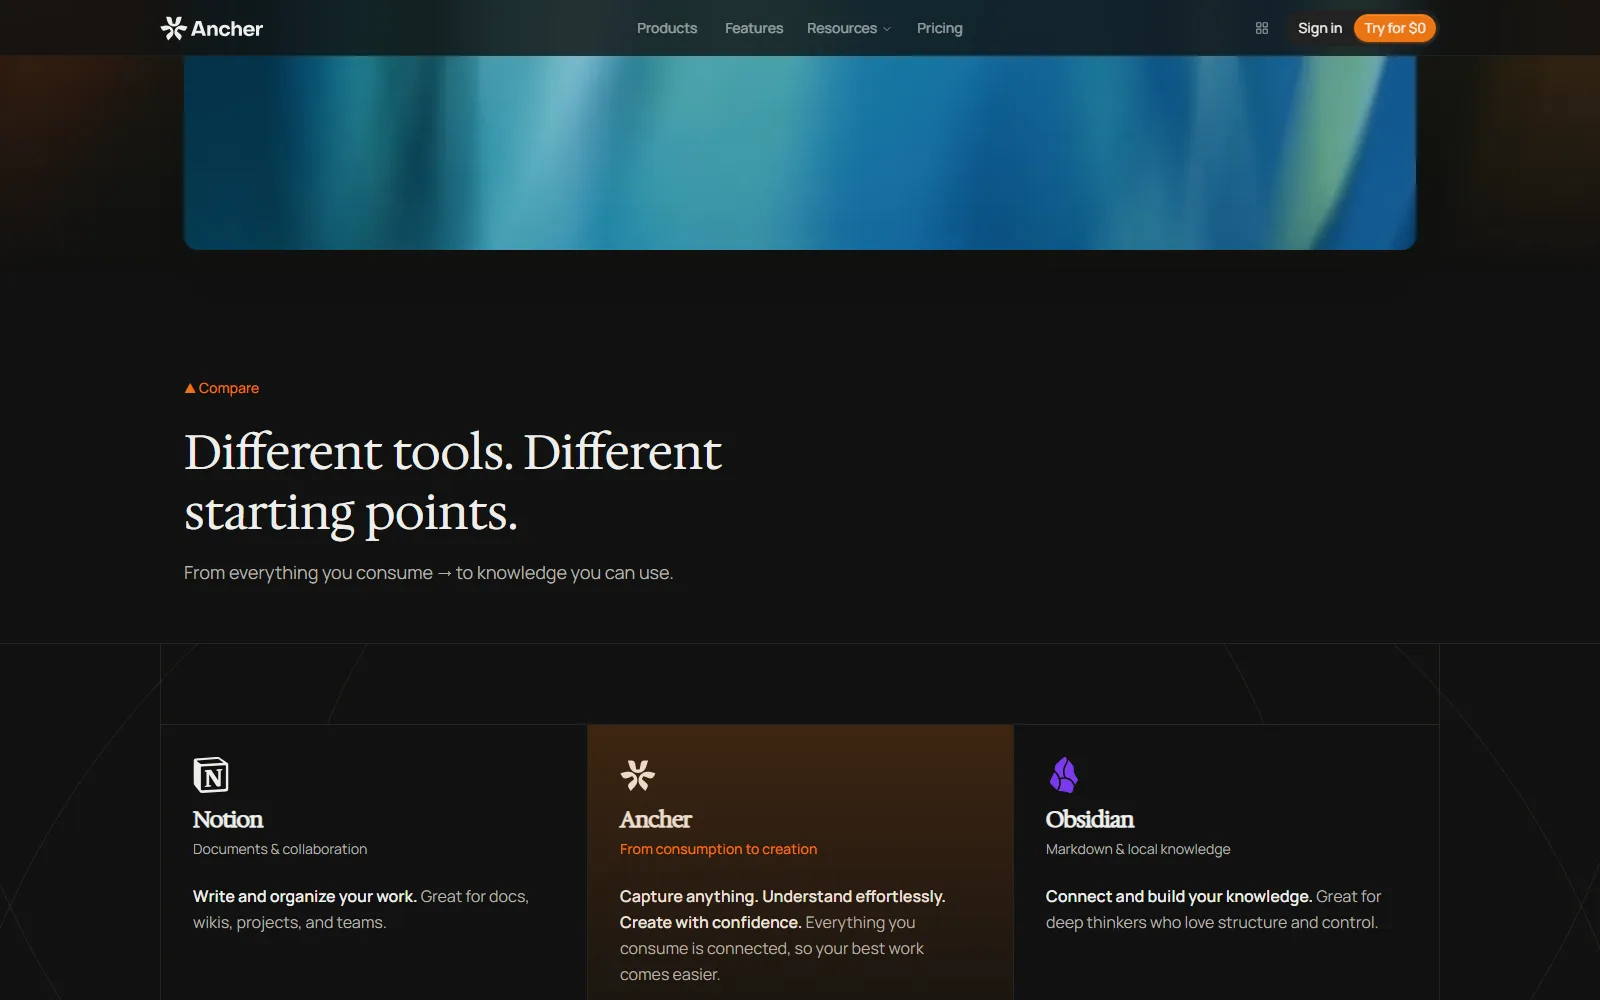Click the Try for $0 button
Image resolution: width=1600 pixels, height=1000 pixels.
1395,28
